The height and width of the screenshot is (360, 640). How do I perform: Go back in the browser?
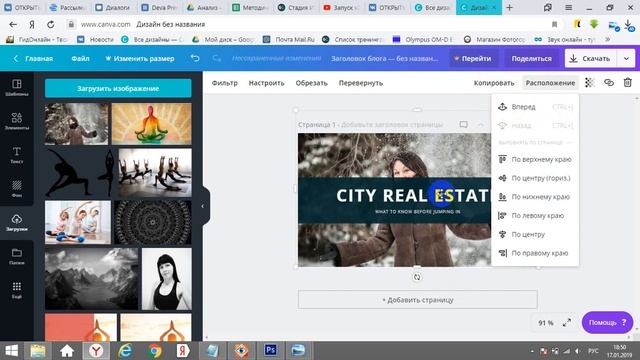click(13, 24)
